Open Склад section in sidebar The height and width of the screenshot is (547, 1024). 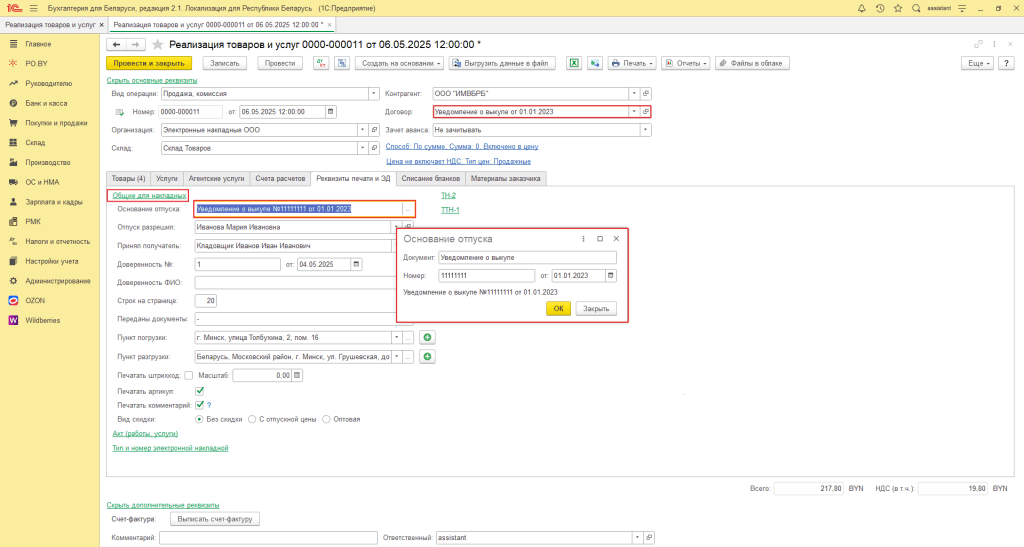35,142
